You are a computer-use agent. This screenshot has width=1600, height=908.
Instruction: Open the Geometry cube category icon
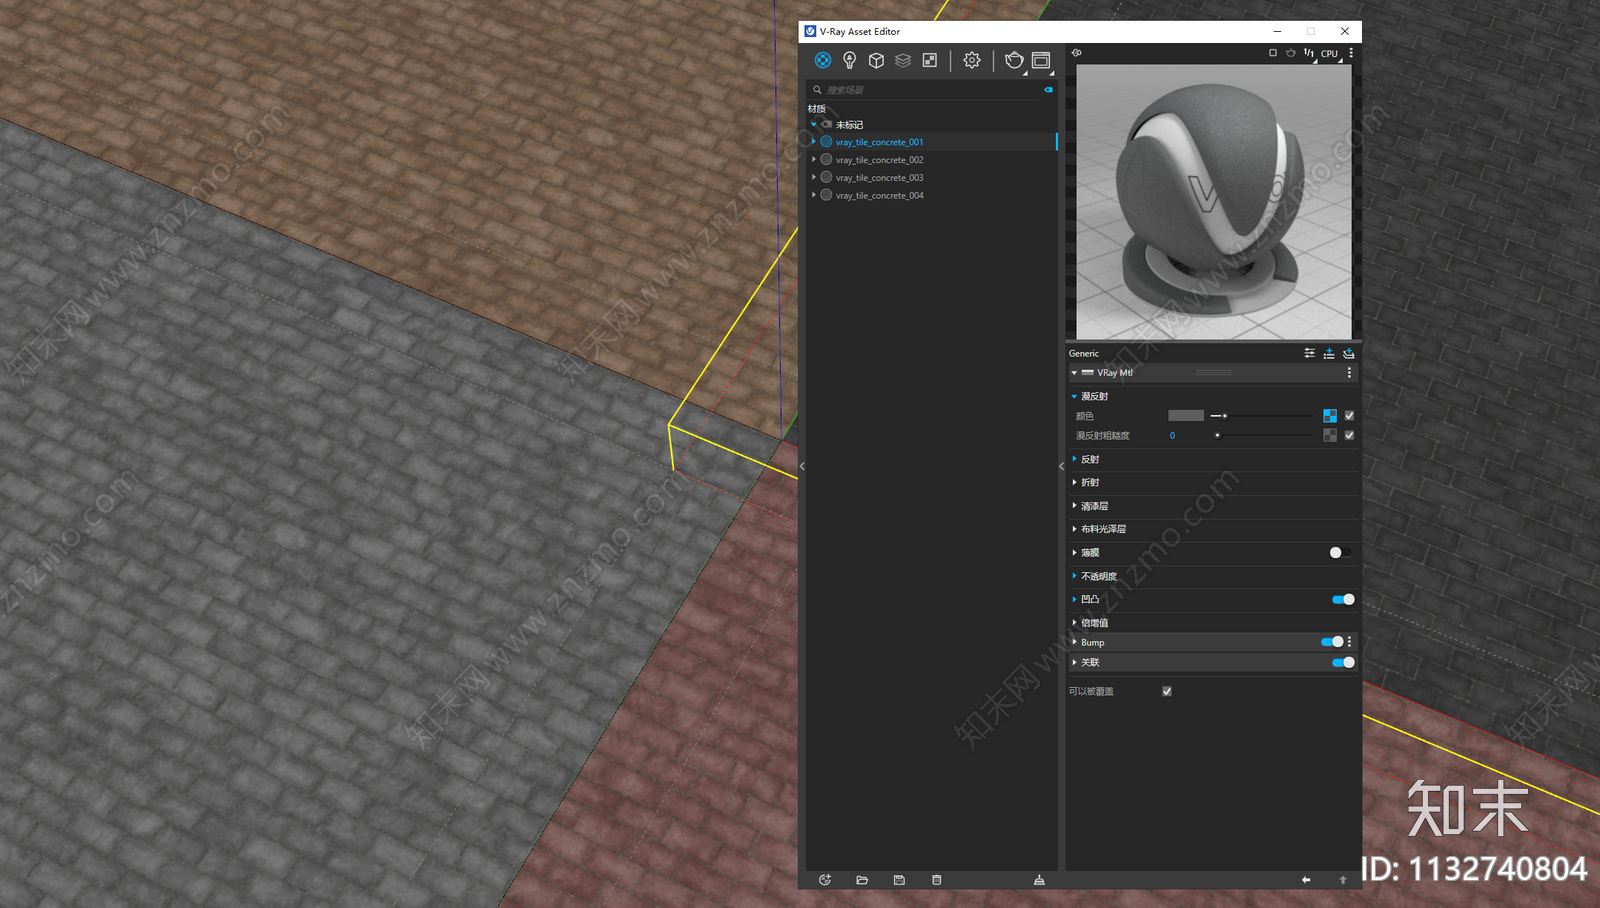(x=876, y=60)
